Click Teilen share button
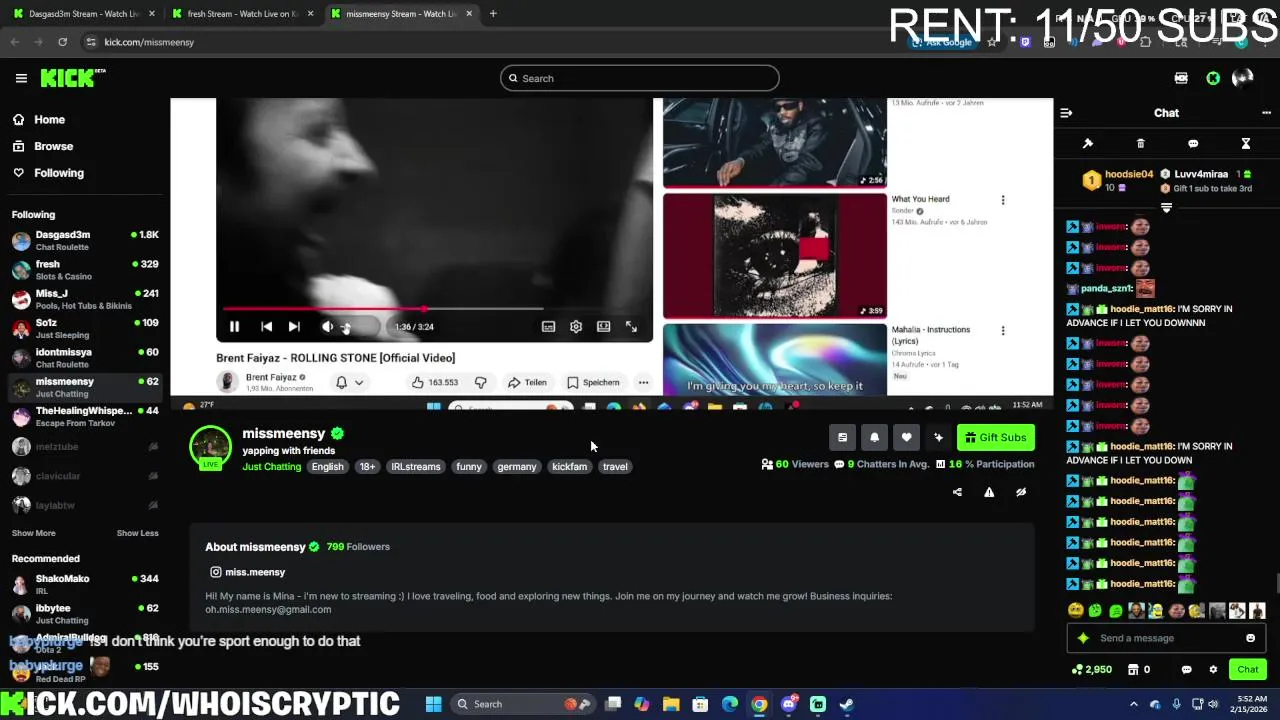Screen dimensions: 1280x720 pos(527,382)
